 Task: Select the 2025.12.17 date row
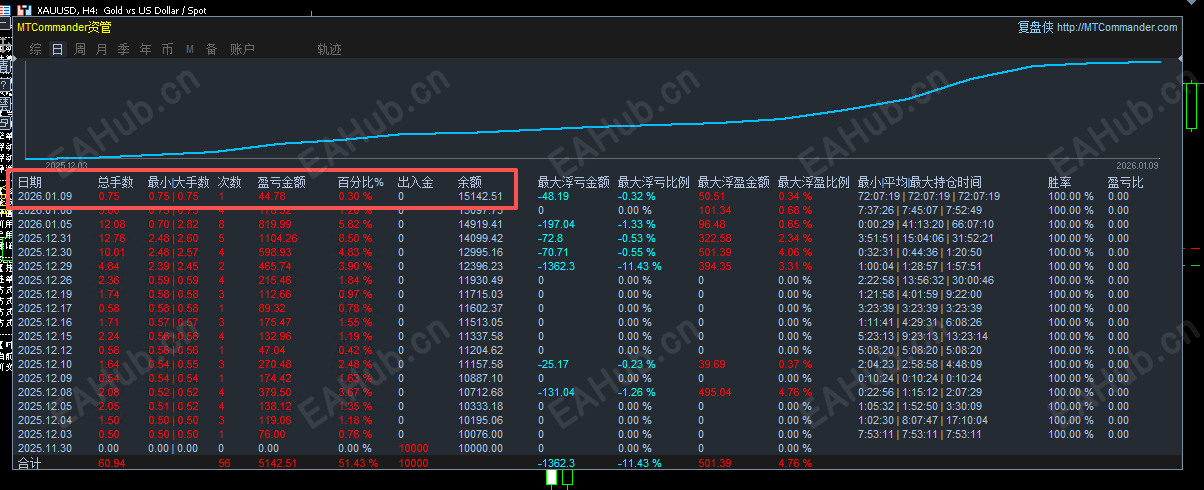click(44, 308)
